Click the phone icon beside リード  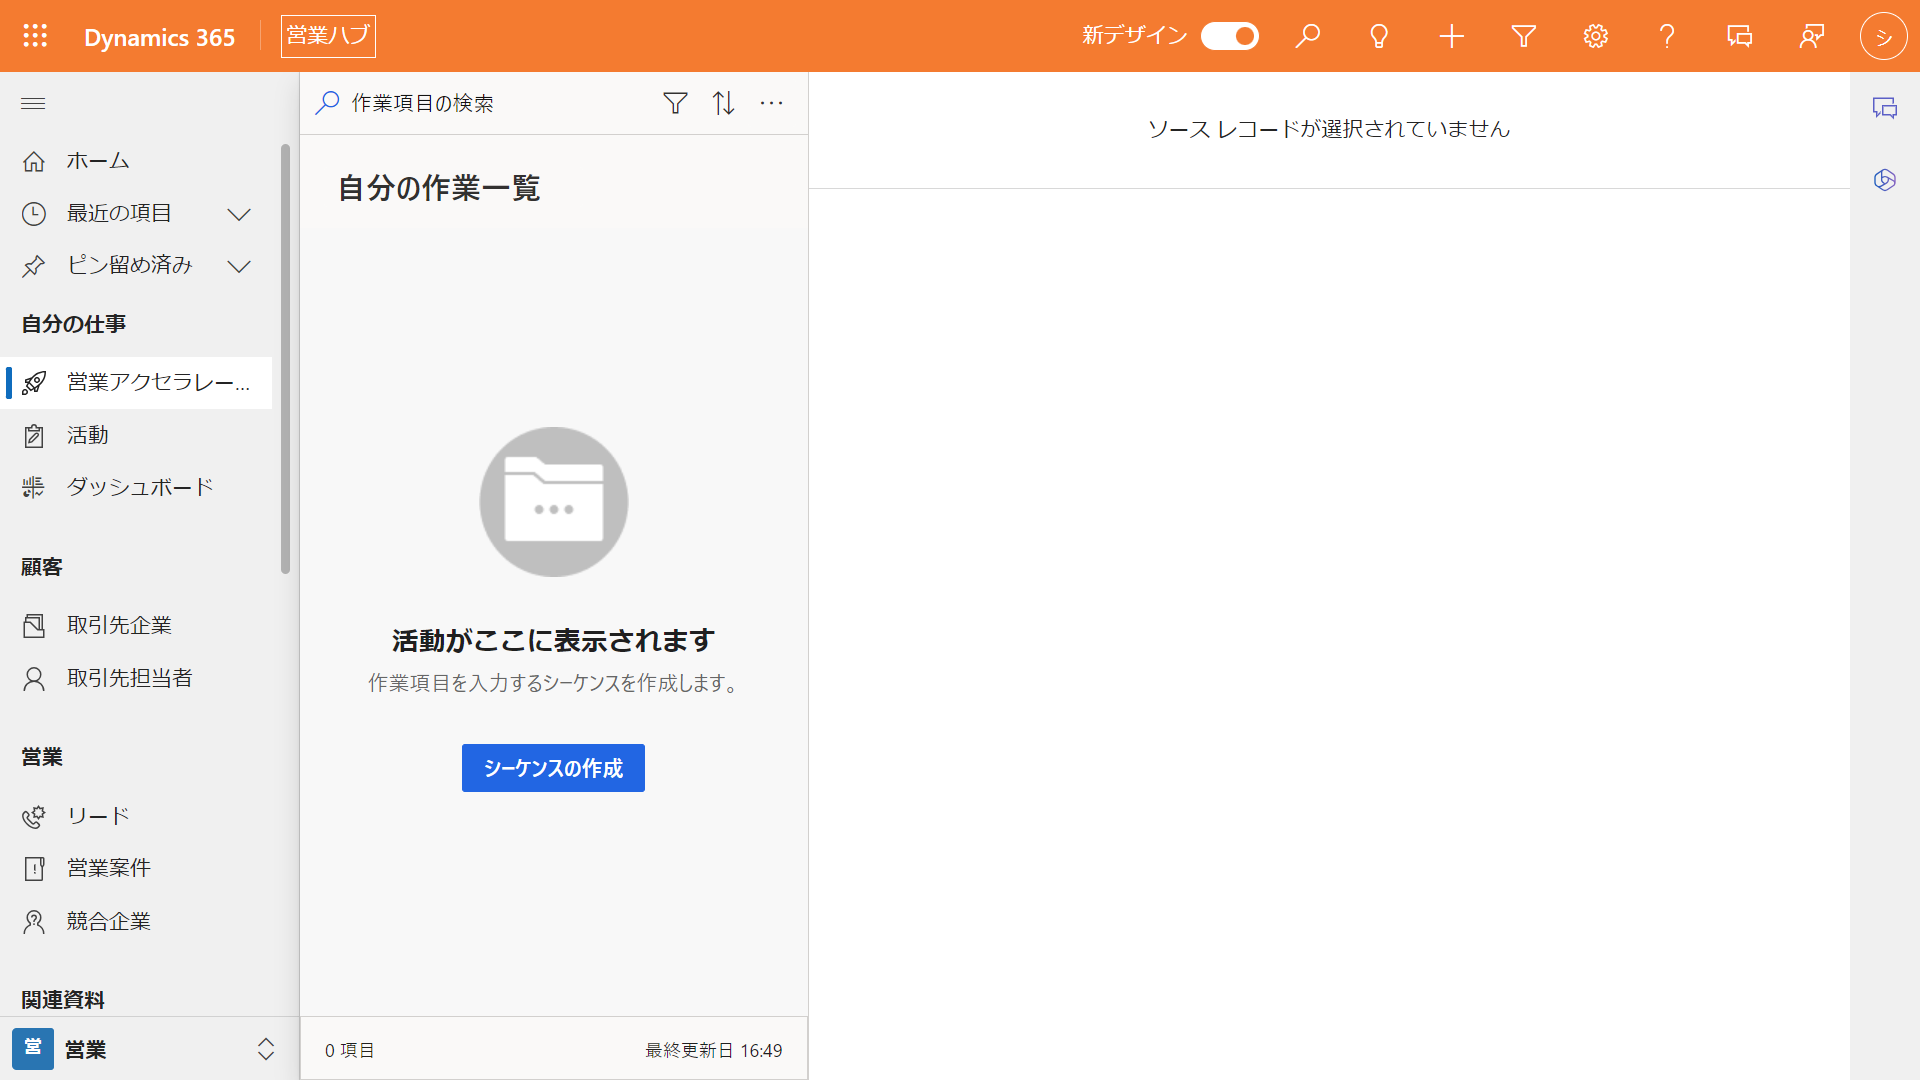click(x=34, y=817)
